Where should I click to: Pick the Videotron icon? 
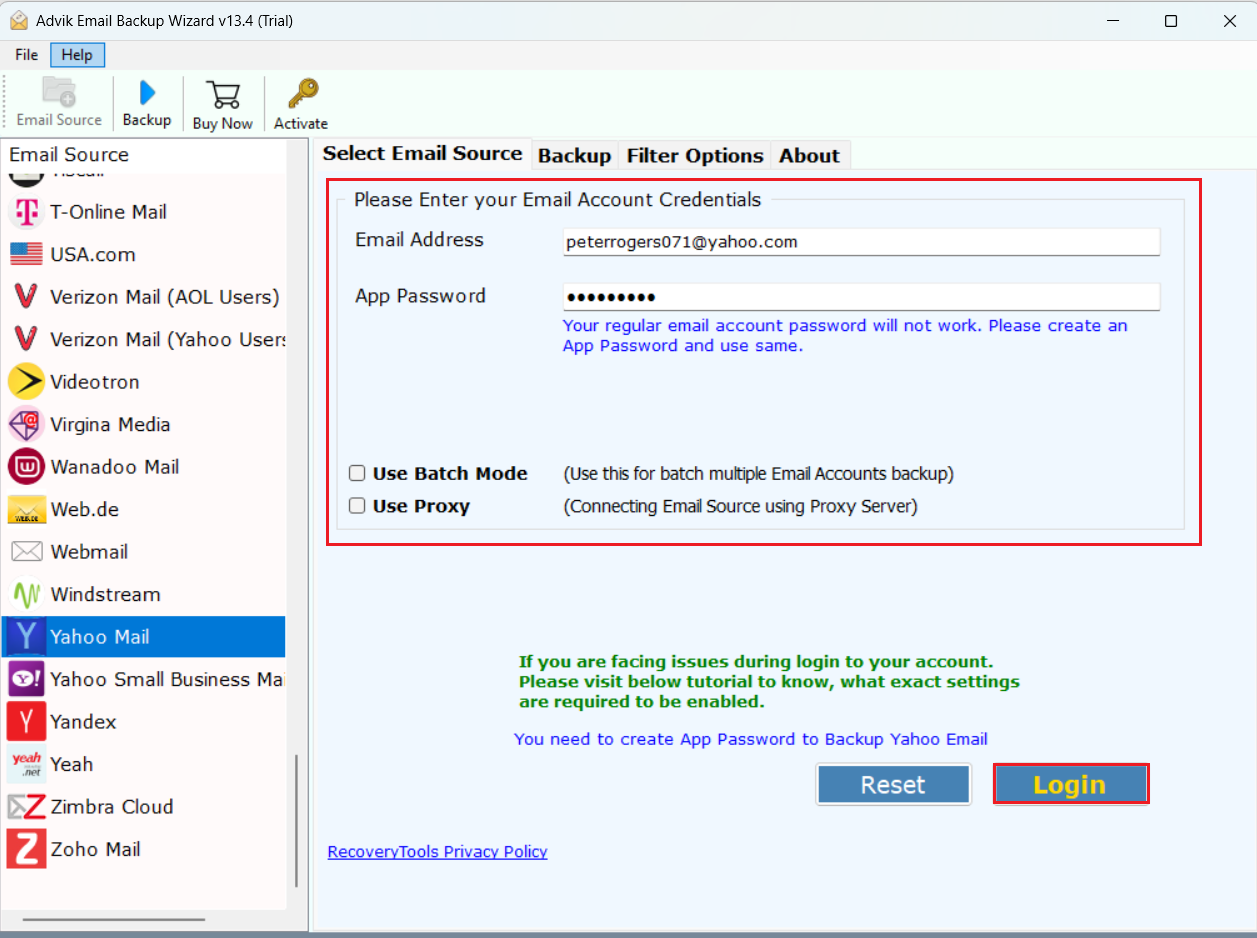tap(27, 382)
